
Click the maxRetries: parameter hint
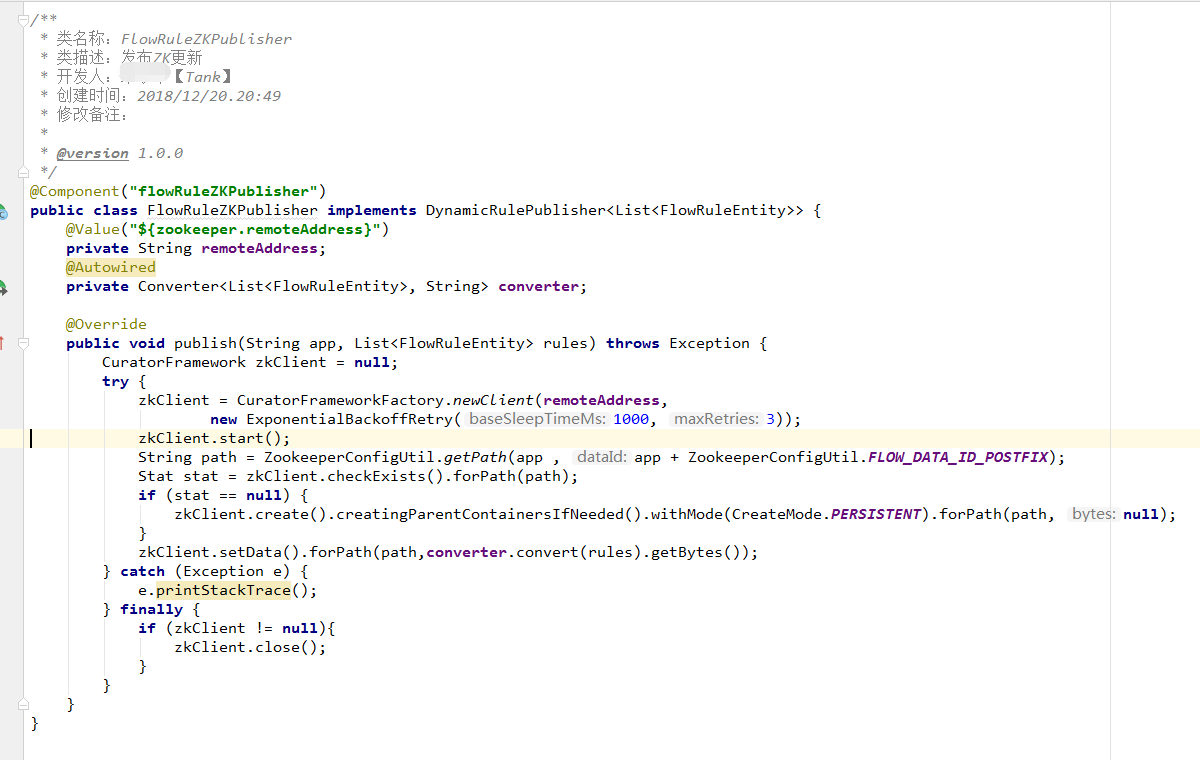716,419
